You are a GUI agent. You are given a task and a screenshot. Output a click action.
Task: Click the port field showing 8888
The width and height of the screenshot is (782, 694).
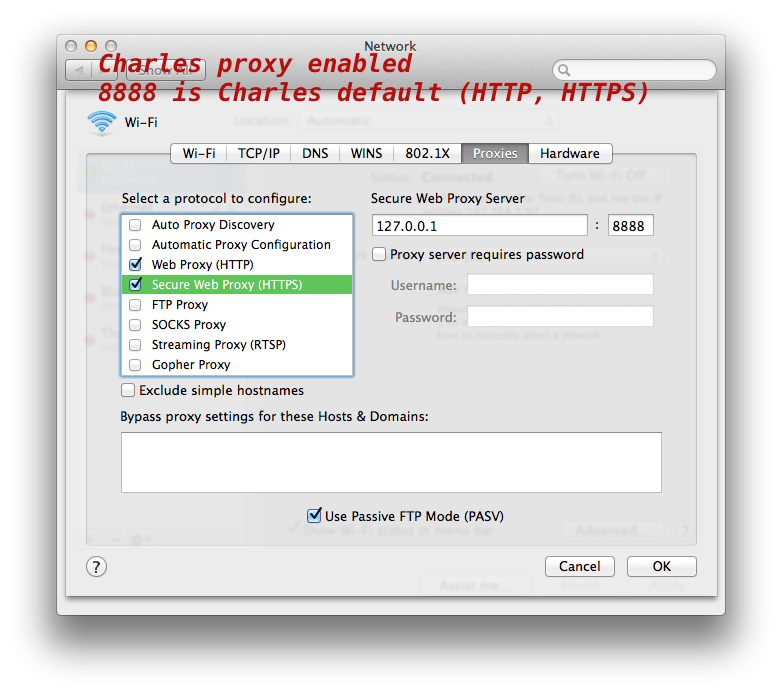click(630, 225)
